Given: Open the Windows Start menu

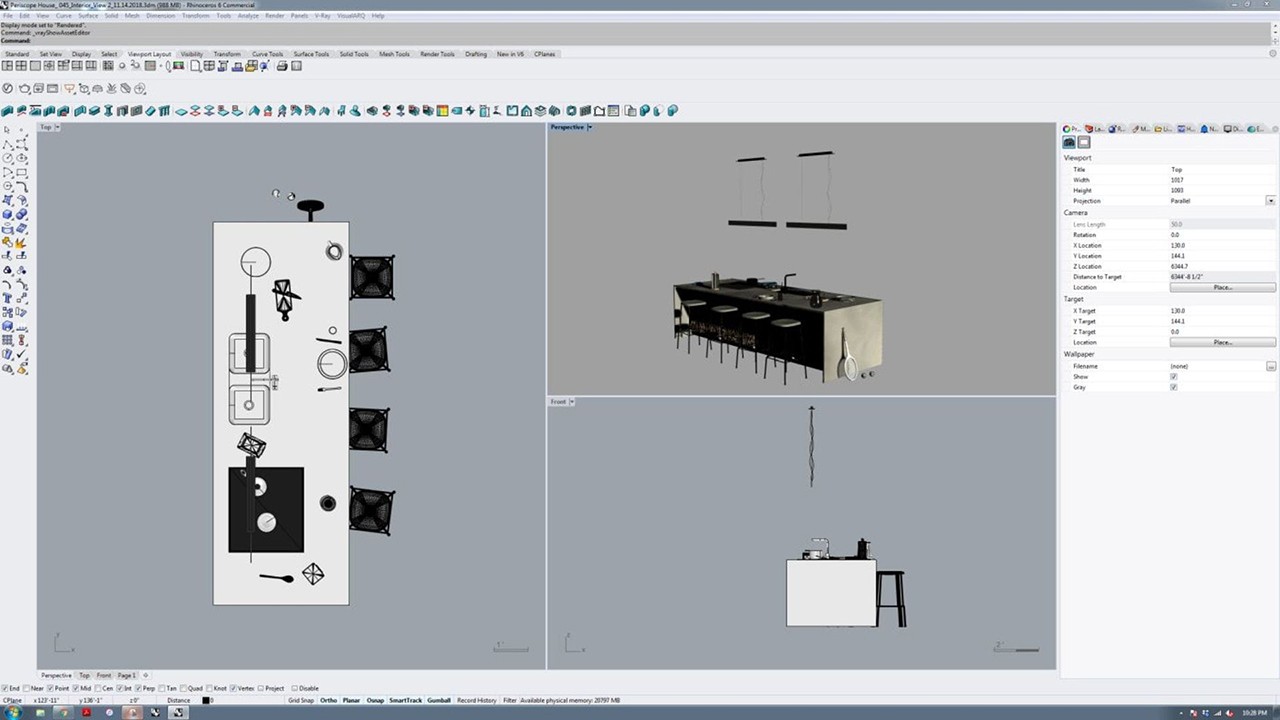Looking at the screenshot, I should point(13,712).
